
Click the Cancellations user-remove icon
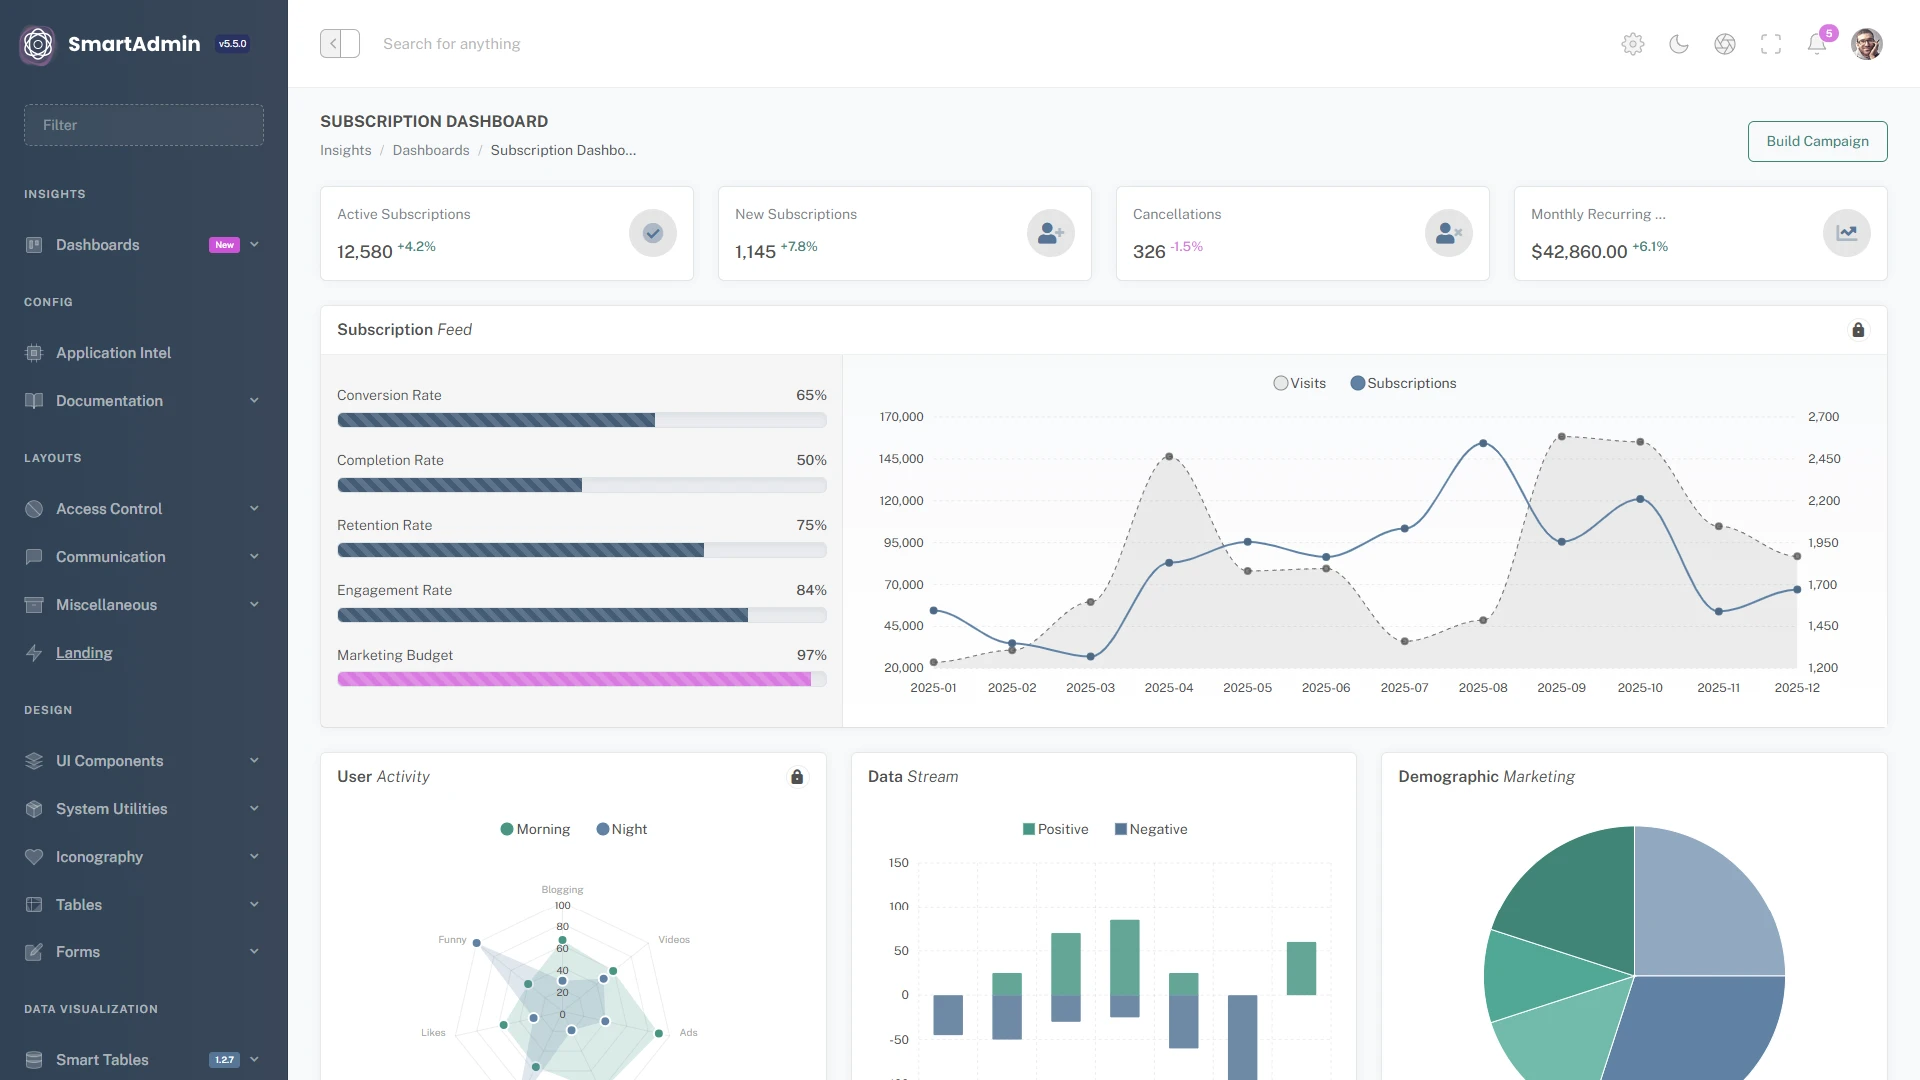coord(1449,233)
